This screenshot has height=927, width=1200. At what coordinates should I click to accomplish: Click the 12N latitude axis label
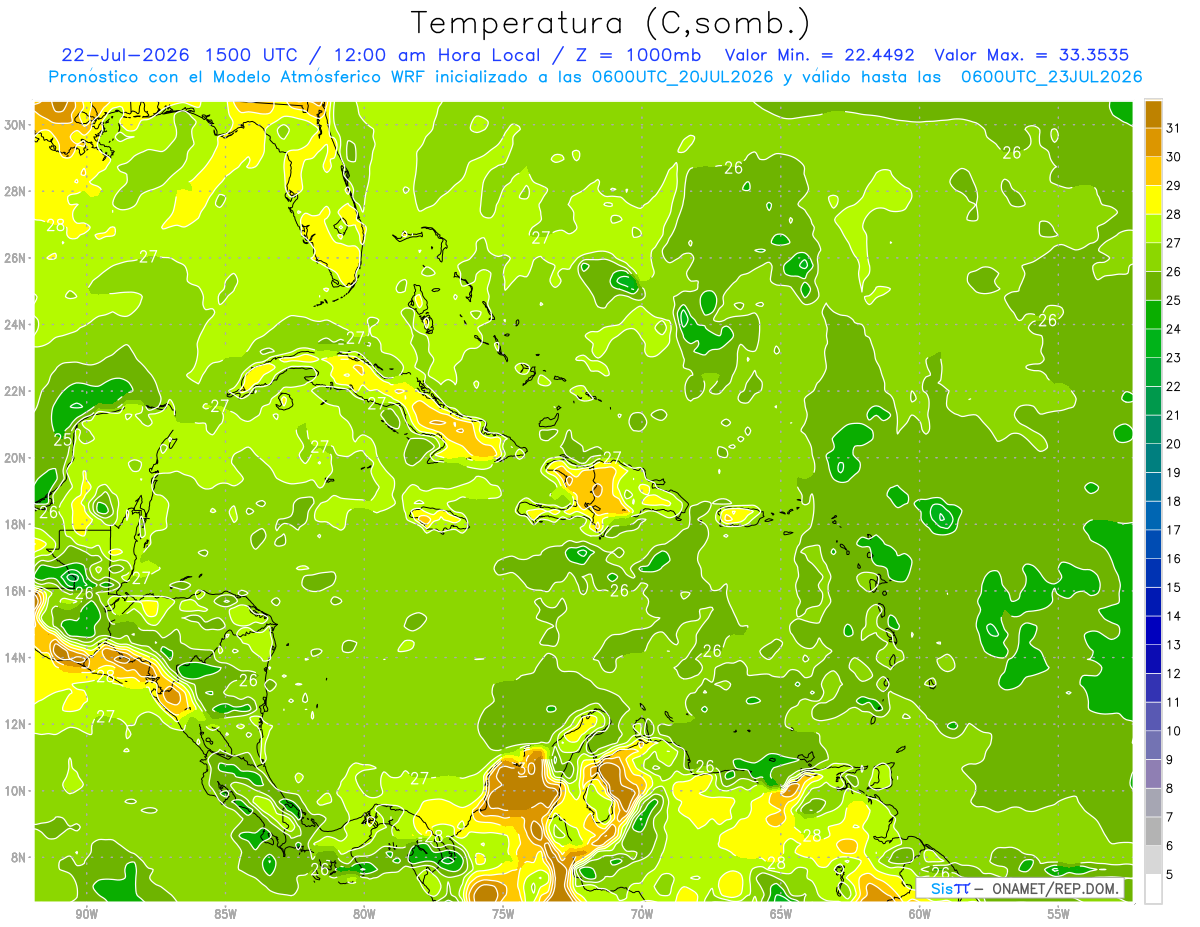coord(15,724)
